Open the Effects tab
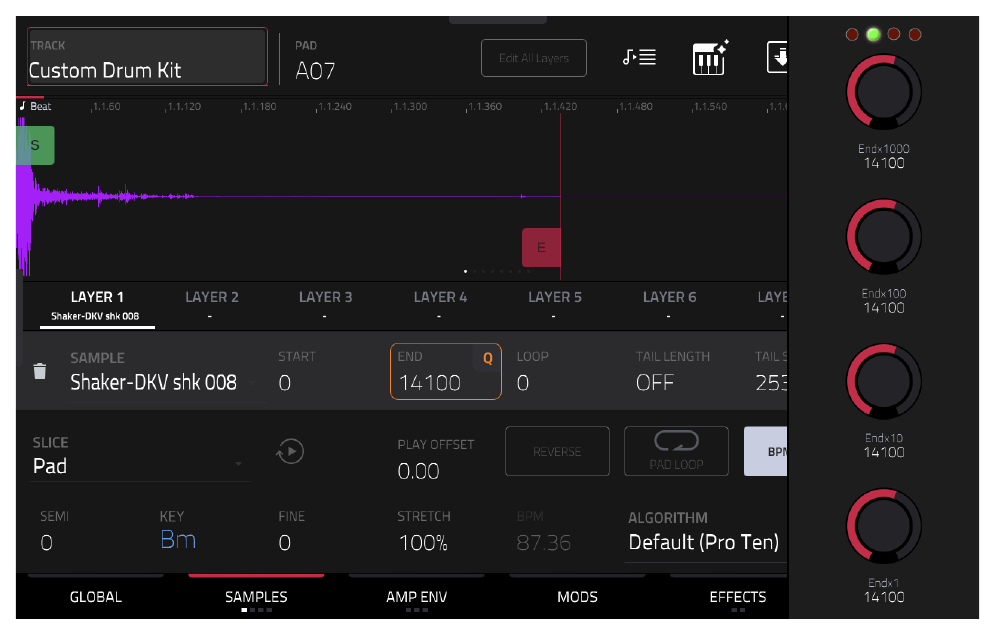Image resolution: width=996 pixels, height=636 pixels. (737, 597)
